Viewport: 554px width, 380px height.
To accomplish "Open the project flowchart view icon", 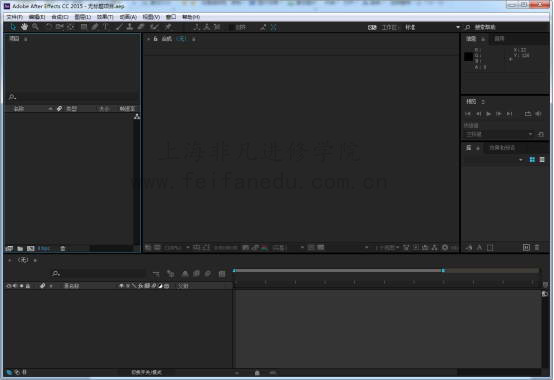I will (x=137, y=117).
